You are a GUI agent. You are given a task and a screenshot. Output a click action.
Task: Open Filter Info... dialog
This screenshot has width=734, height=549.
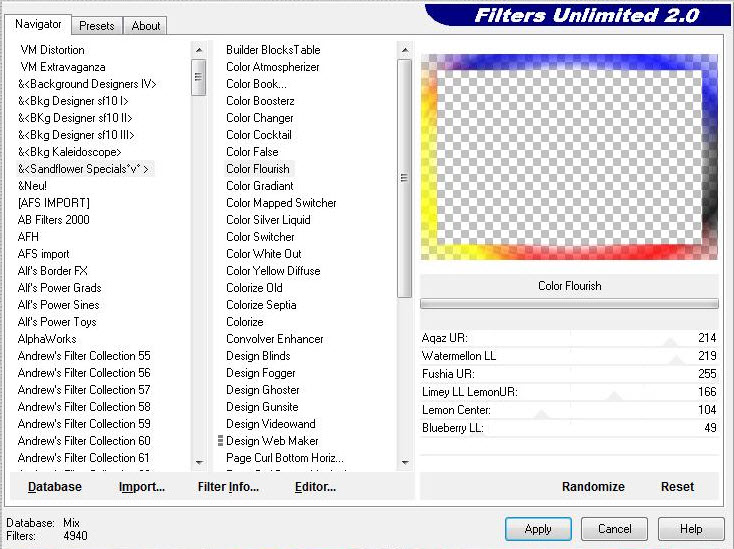click(228, 487)
